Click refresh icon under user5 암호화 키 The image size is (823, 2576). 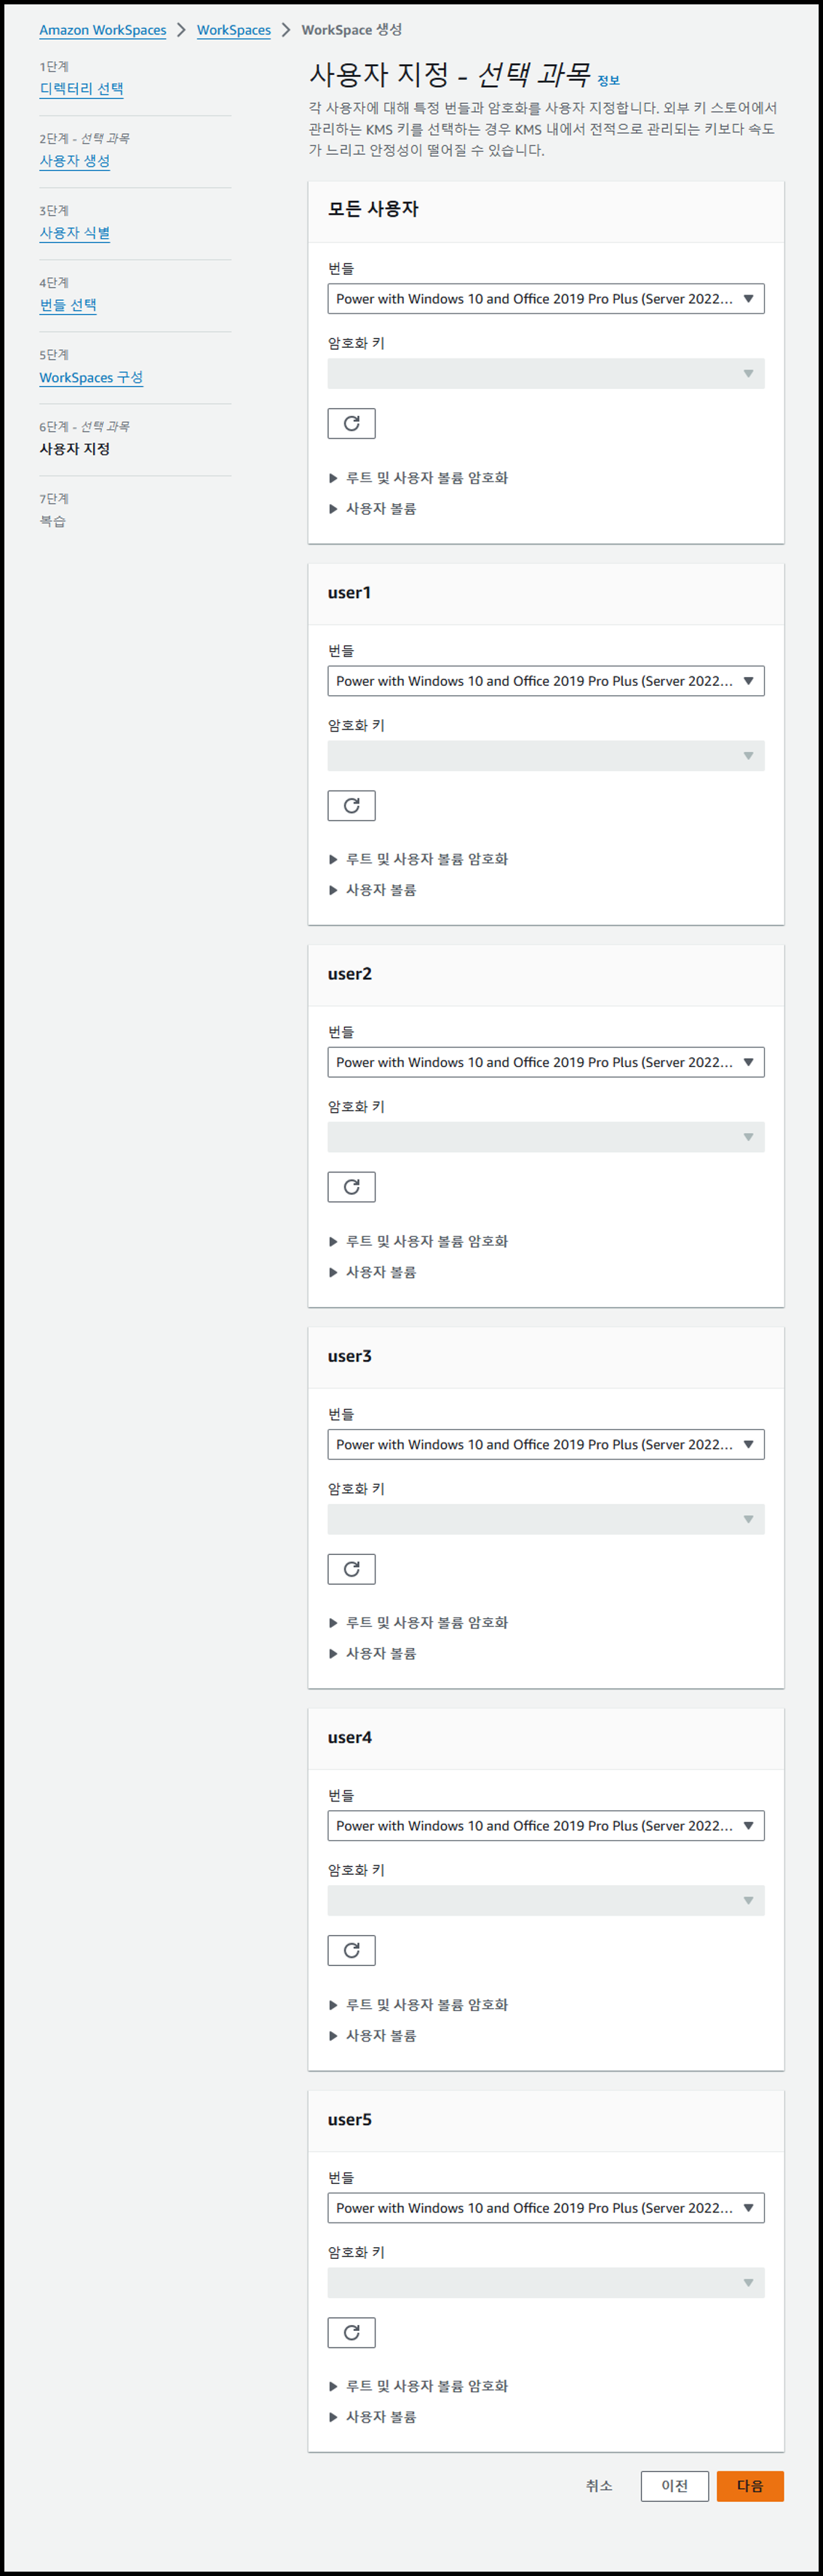tap(351, 2332)
